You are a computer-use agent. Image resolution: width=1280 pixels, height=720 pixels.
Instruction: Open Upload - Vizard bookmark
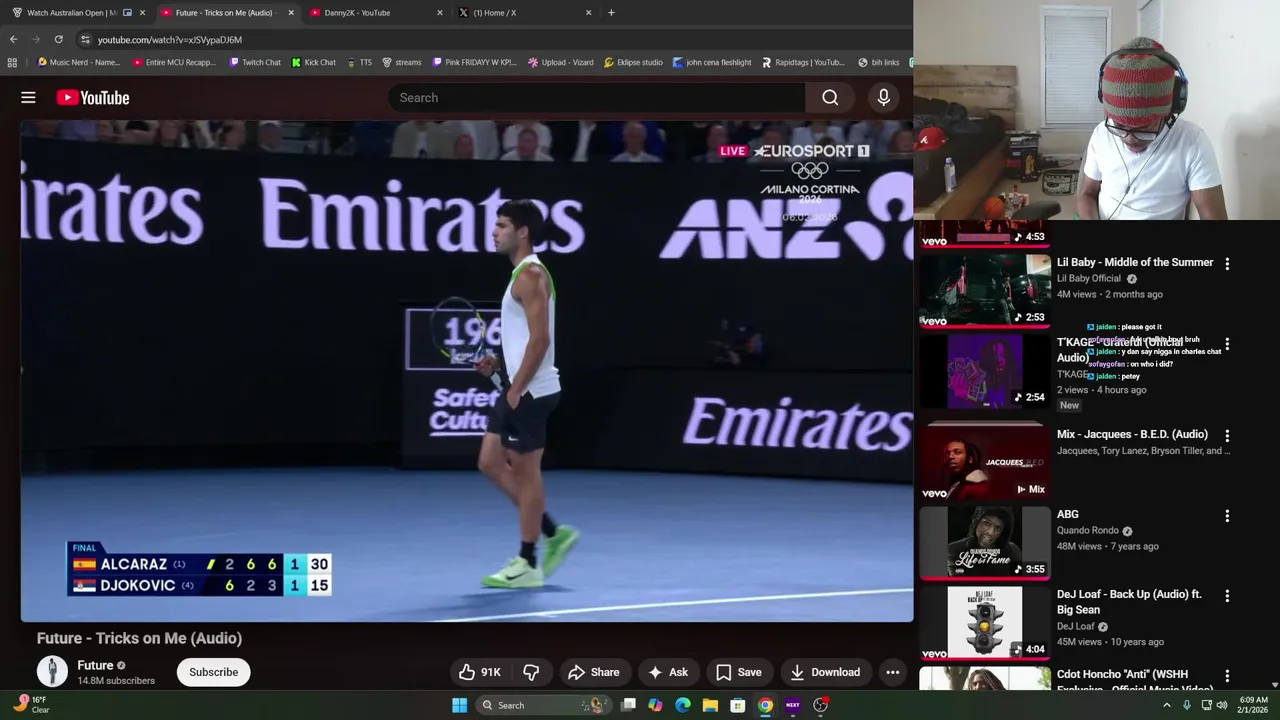[x=561, y=62]
